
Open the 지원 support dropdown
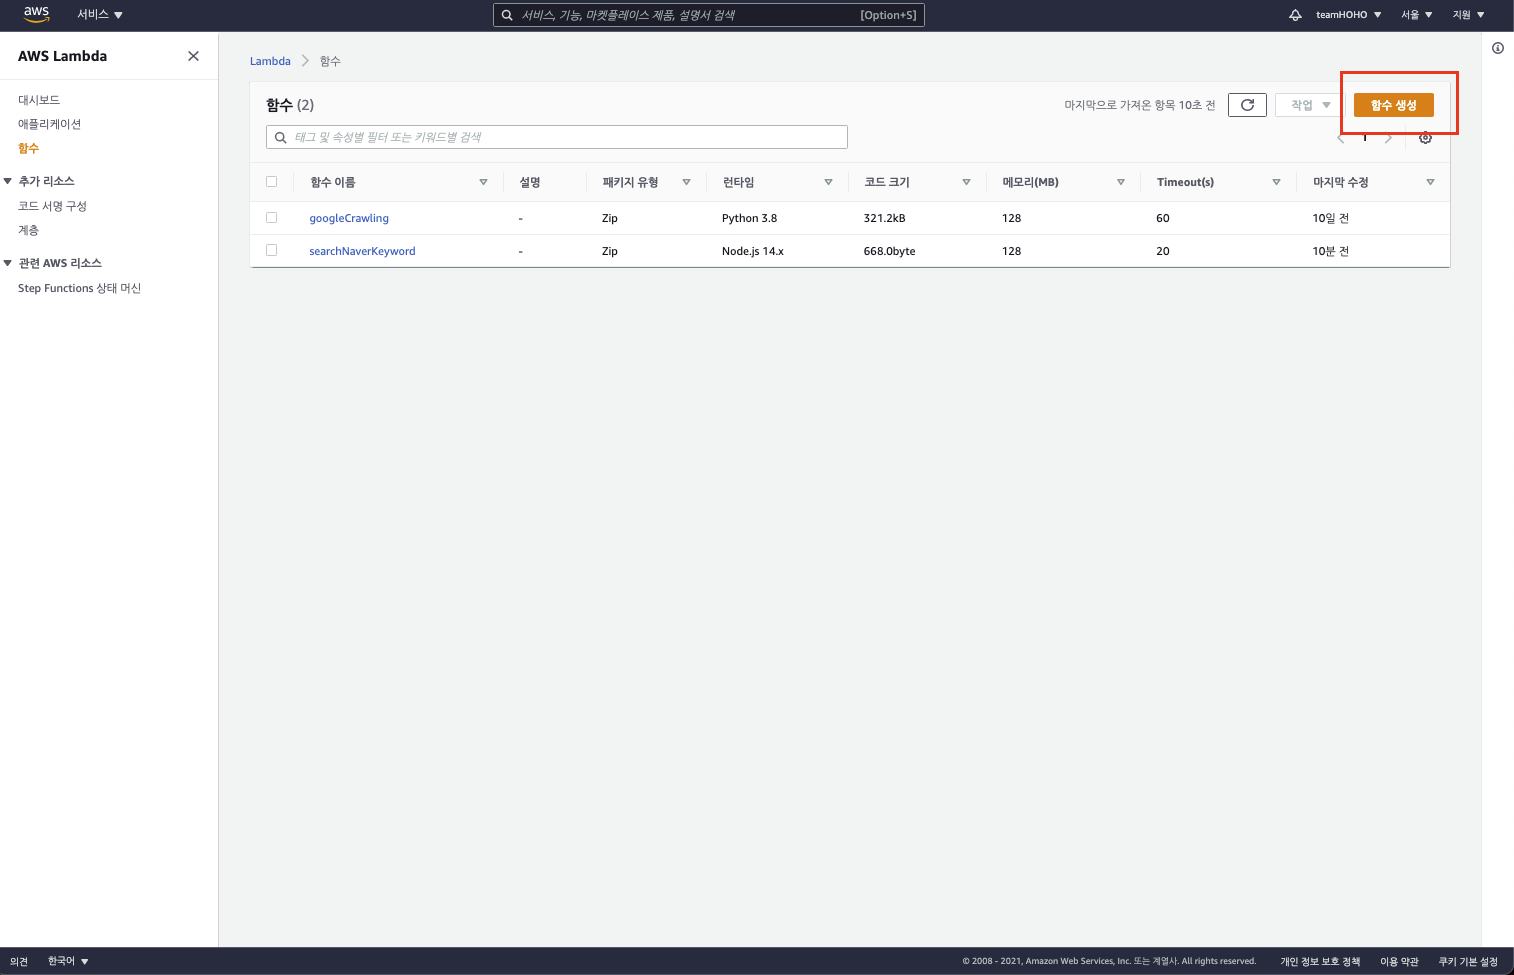(1468, 15)
